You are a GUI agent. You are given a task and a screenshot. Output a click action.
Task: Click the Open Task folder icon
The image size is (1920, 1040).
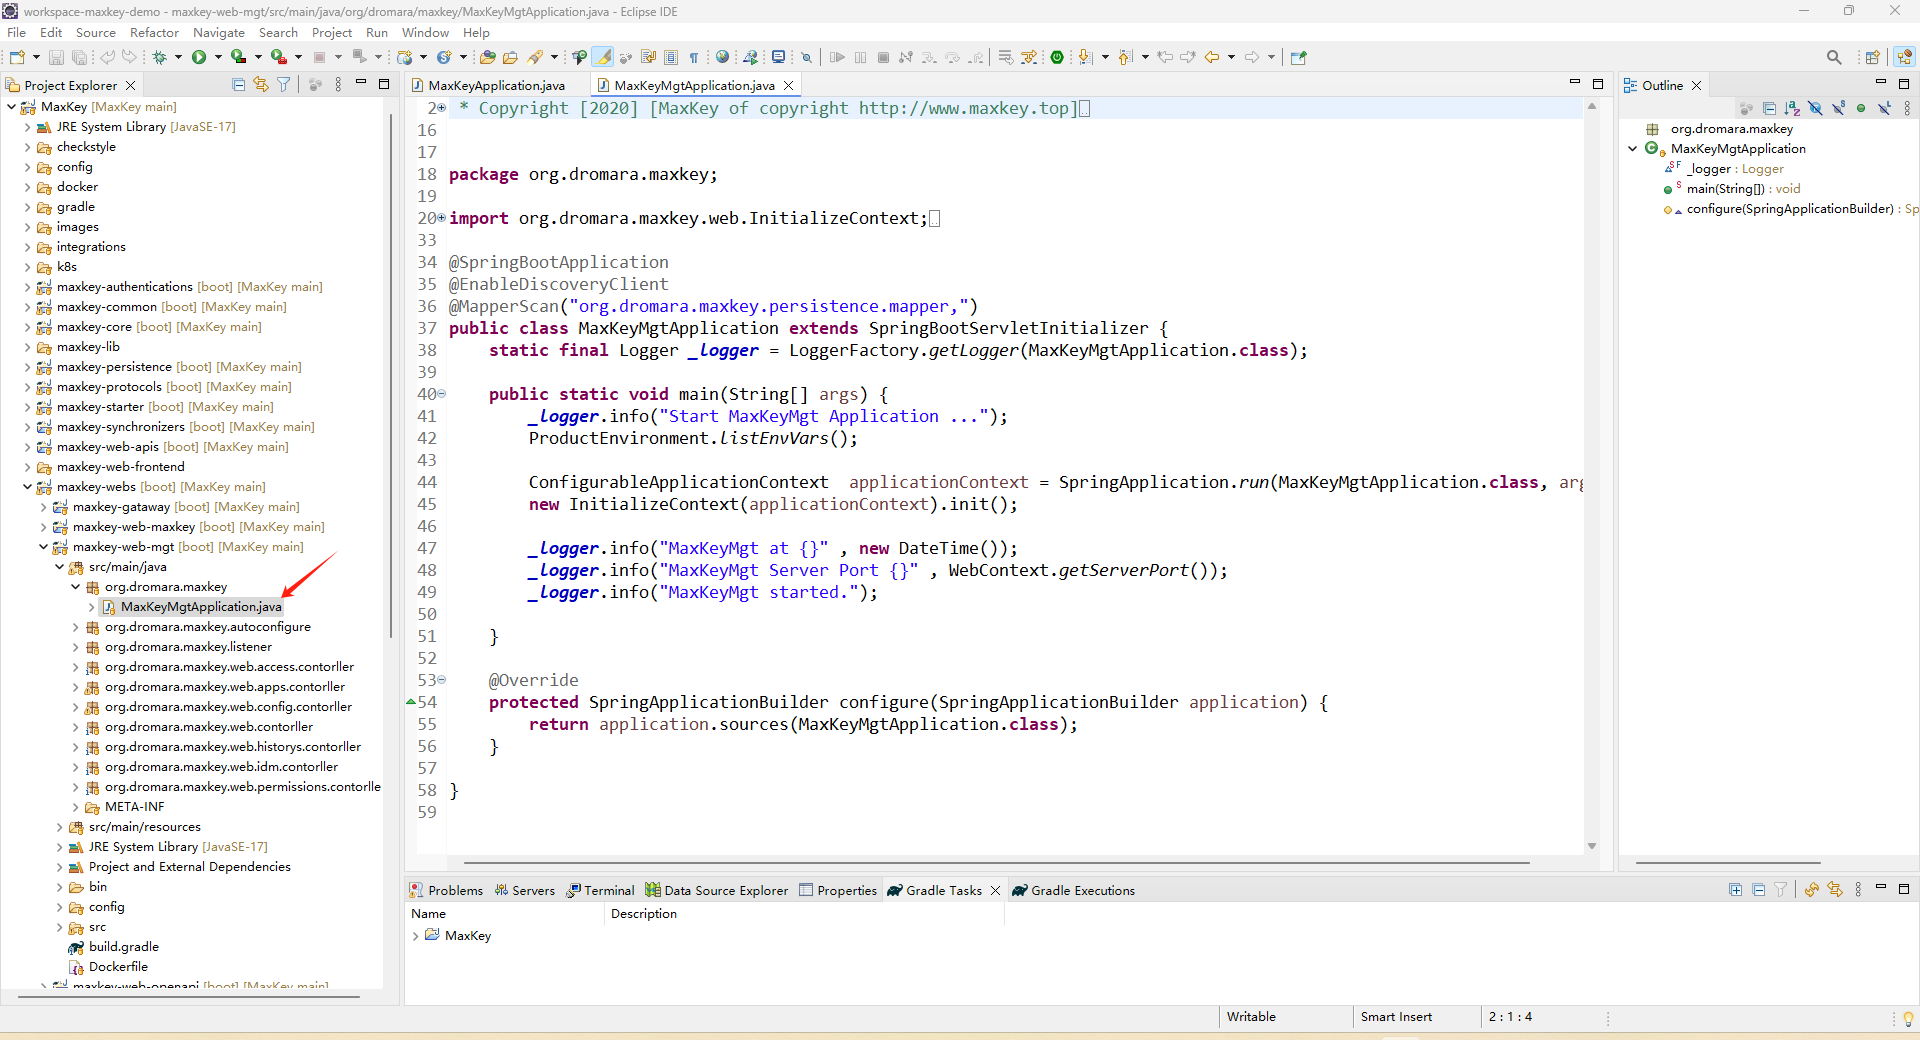[x=510, y=57]
